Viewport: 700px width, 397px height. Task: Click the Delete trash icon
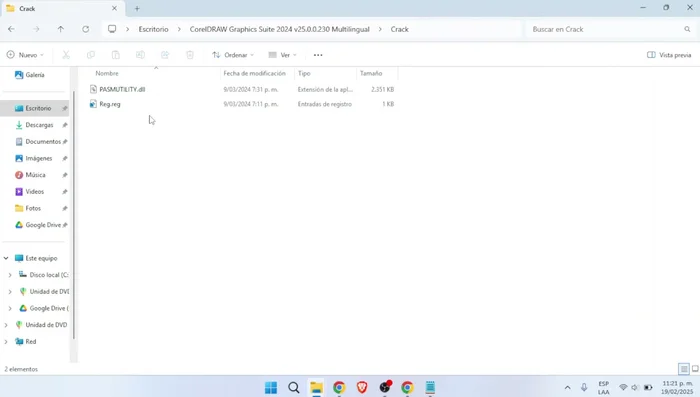(x=190, y=55)
